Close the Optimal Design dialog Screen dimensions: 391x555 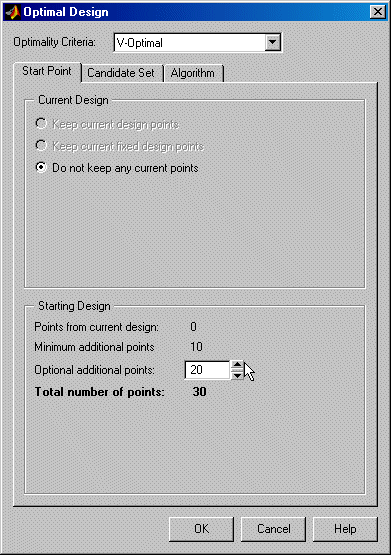[378, 12]
